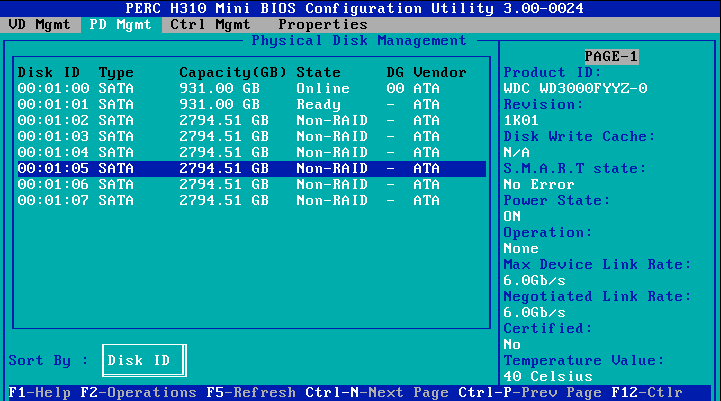Select disk 00:01:01 Ready row

point(250,105)
